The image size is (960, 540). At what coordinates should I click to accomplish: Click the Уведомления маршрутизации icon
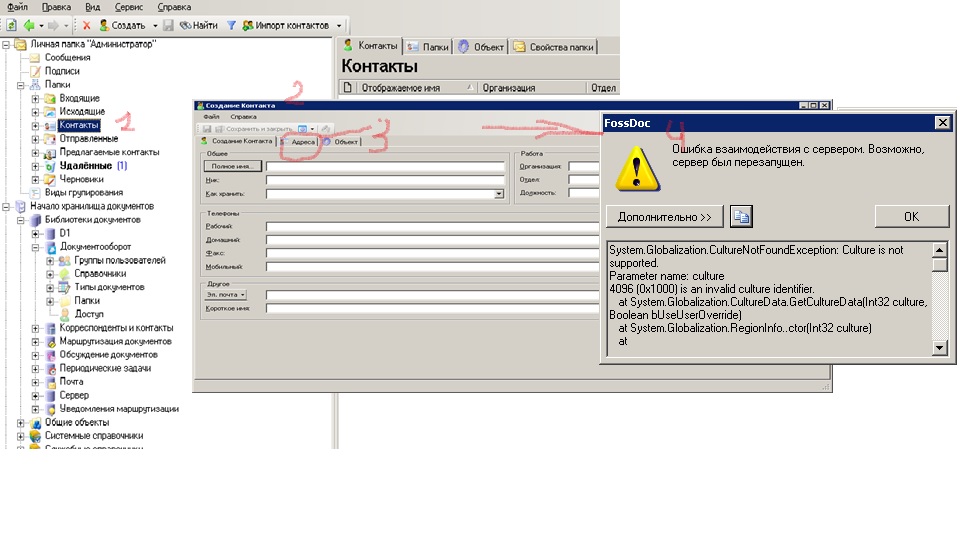click(51, 409)
